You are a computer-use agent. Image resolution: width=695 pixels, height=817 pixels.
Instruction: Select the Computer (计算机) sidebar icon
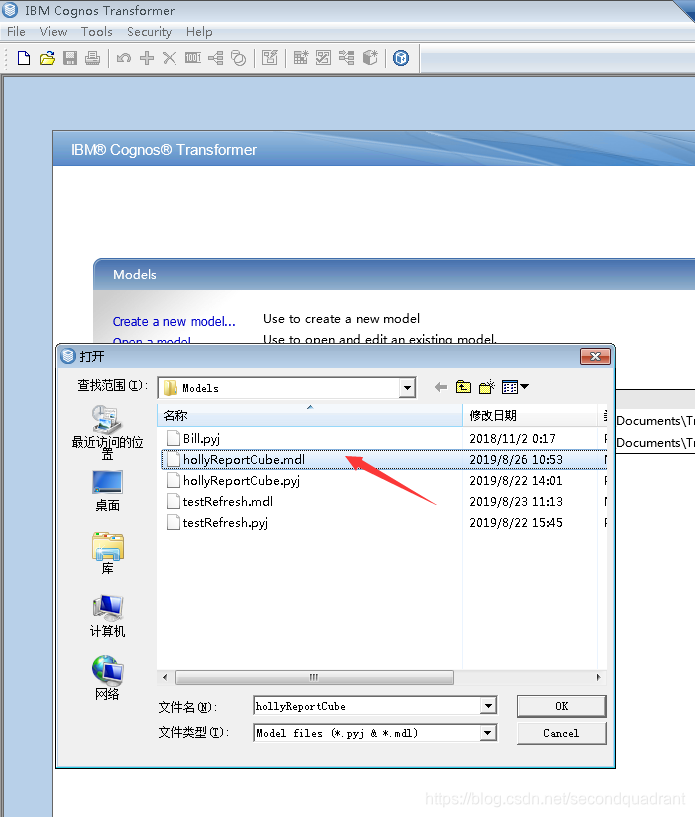[x=107, y=616]
